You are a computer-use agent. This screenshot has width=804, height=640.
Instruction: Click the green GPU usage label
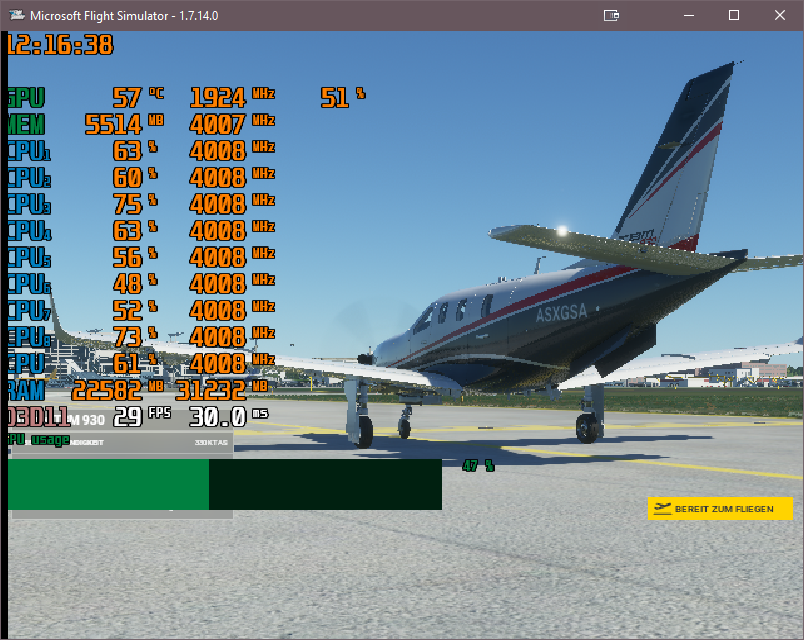(38, 440)
